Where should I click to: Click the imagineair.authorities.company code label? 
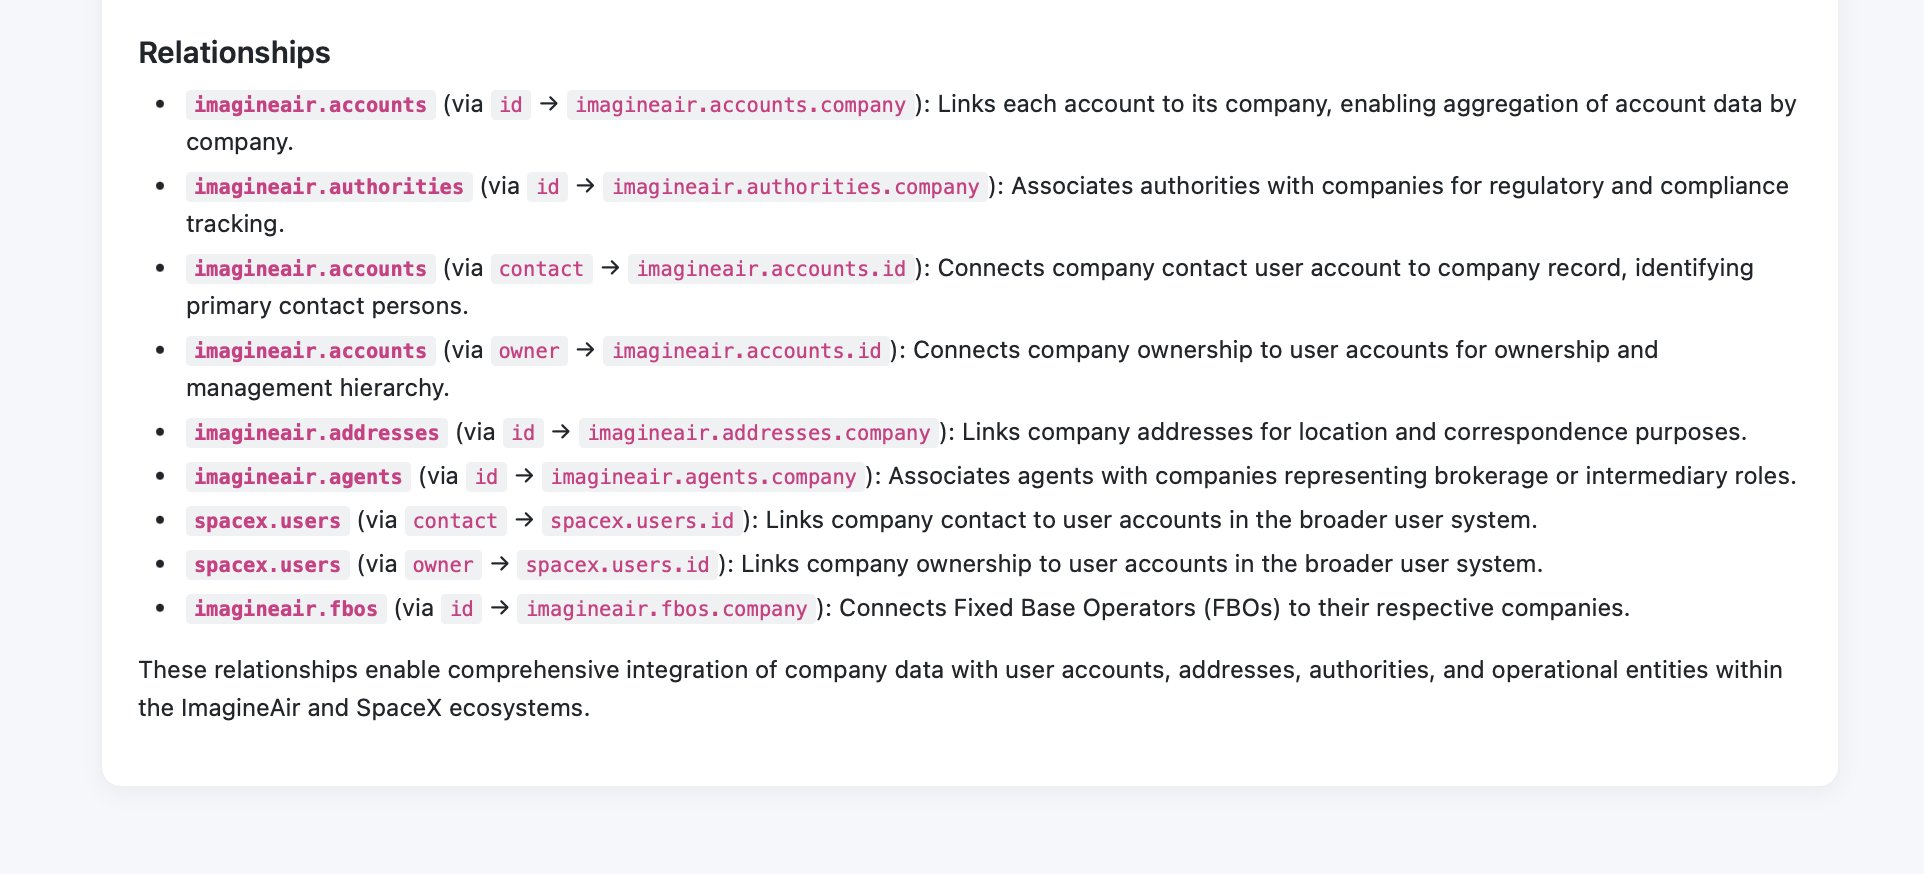(x=796, y=187)
